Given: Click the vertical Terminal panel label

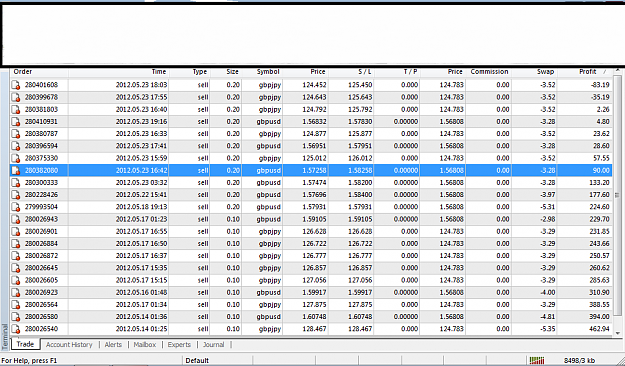Looking at the screenshot, I should 5,337.
